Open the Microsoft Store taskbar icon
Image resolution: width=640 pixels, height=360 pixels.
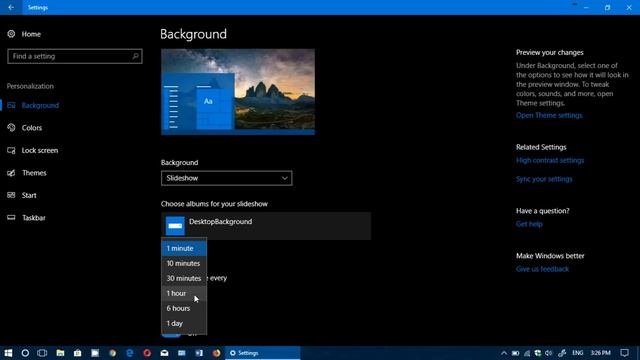click(x=78, y=353)
